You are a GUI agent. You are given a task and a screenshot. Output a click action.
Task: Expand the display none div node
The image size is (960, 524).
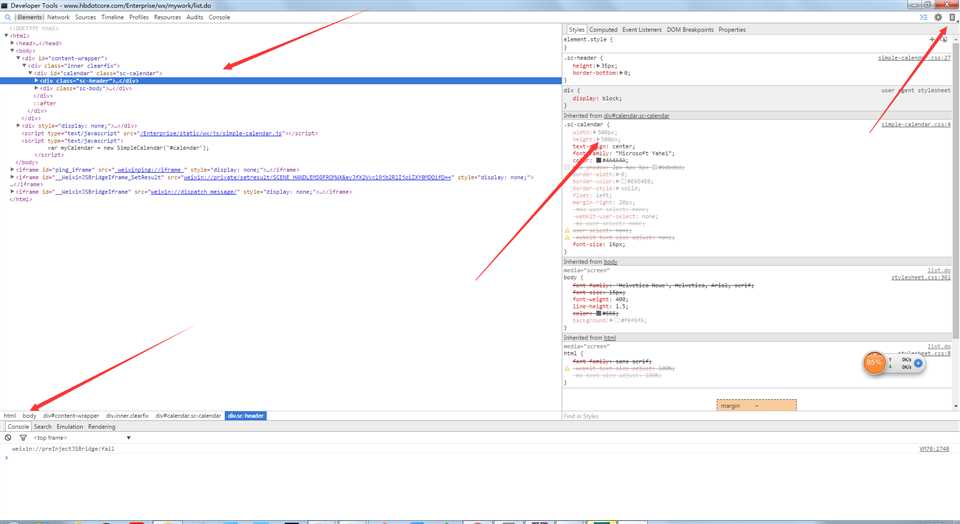(x=18, y=125)
